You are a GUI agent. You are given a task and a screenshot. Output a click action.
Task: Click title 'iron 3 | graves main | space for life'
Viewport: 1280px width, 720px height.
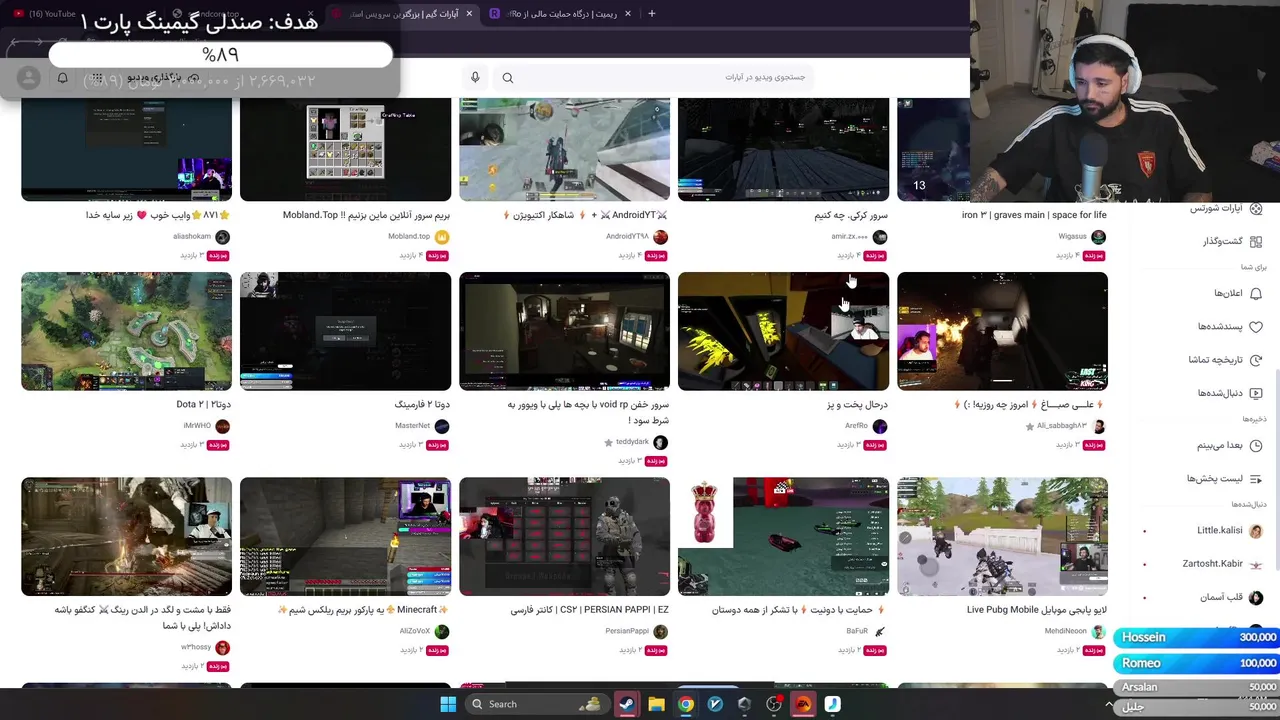click(1034, 215)
